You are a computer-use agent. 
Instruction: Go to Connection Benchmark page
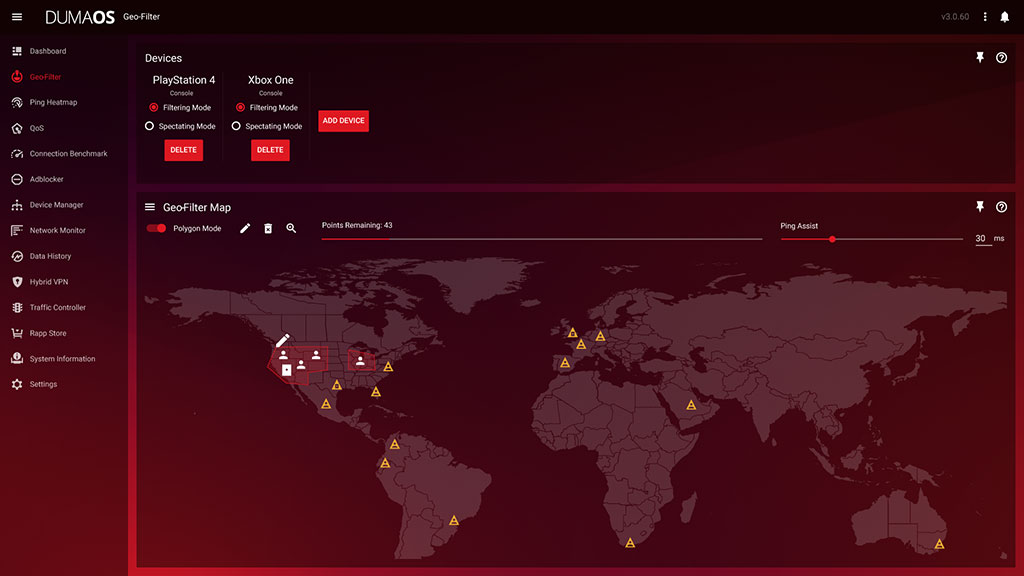point(69,153)
